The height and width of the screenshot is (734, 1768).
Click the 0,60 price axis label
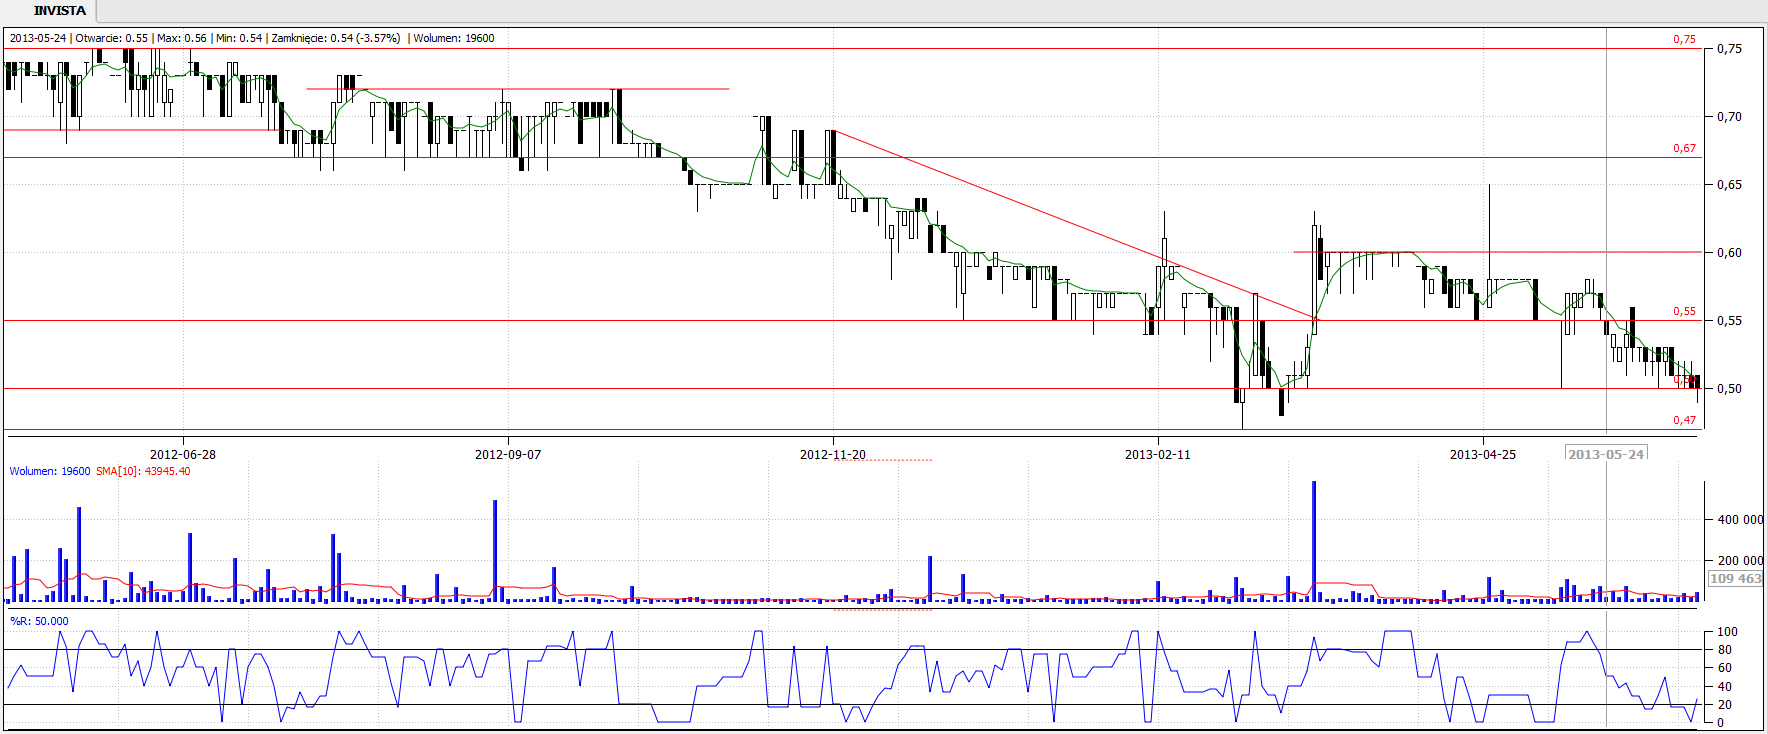pyautogui.click(x=1729, y=253)
